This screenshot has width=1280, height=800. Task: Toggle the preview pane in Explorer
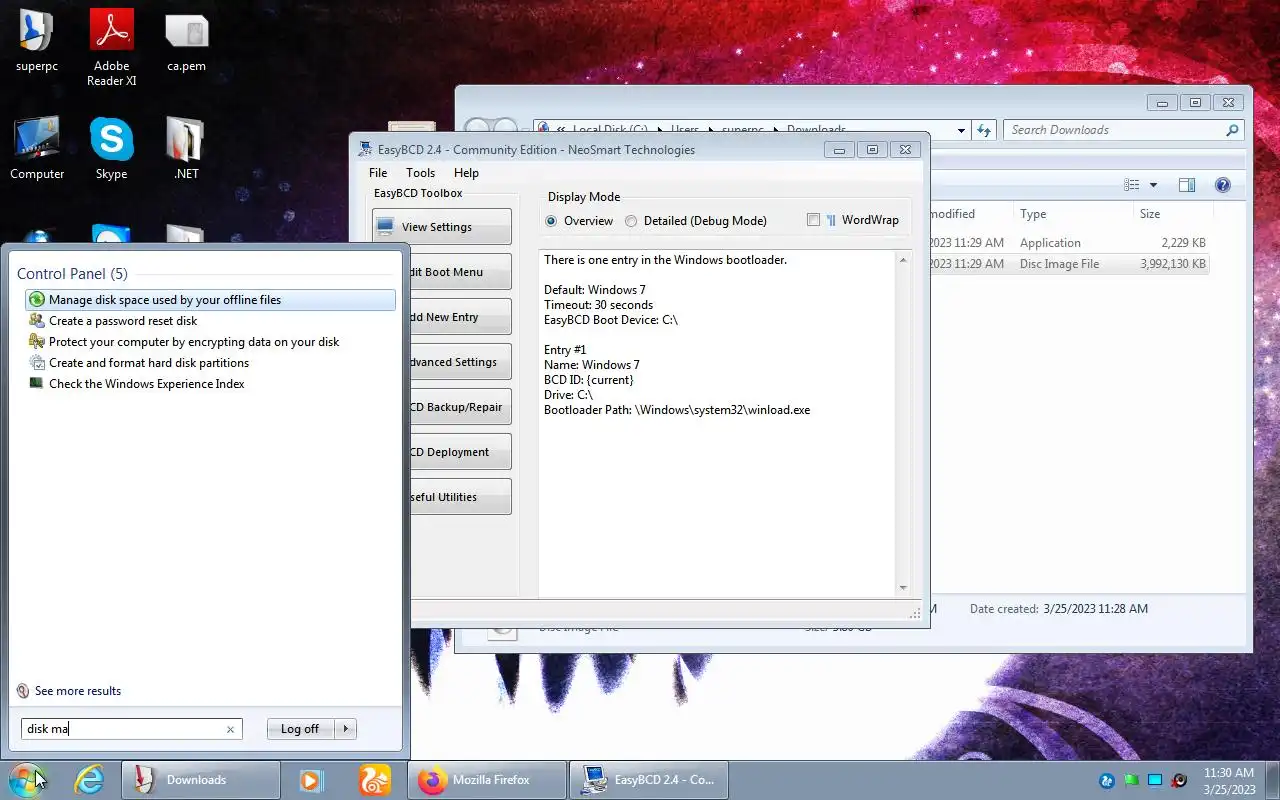pyautogui.click(x=1187, y=185)
